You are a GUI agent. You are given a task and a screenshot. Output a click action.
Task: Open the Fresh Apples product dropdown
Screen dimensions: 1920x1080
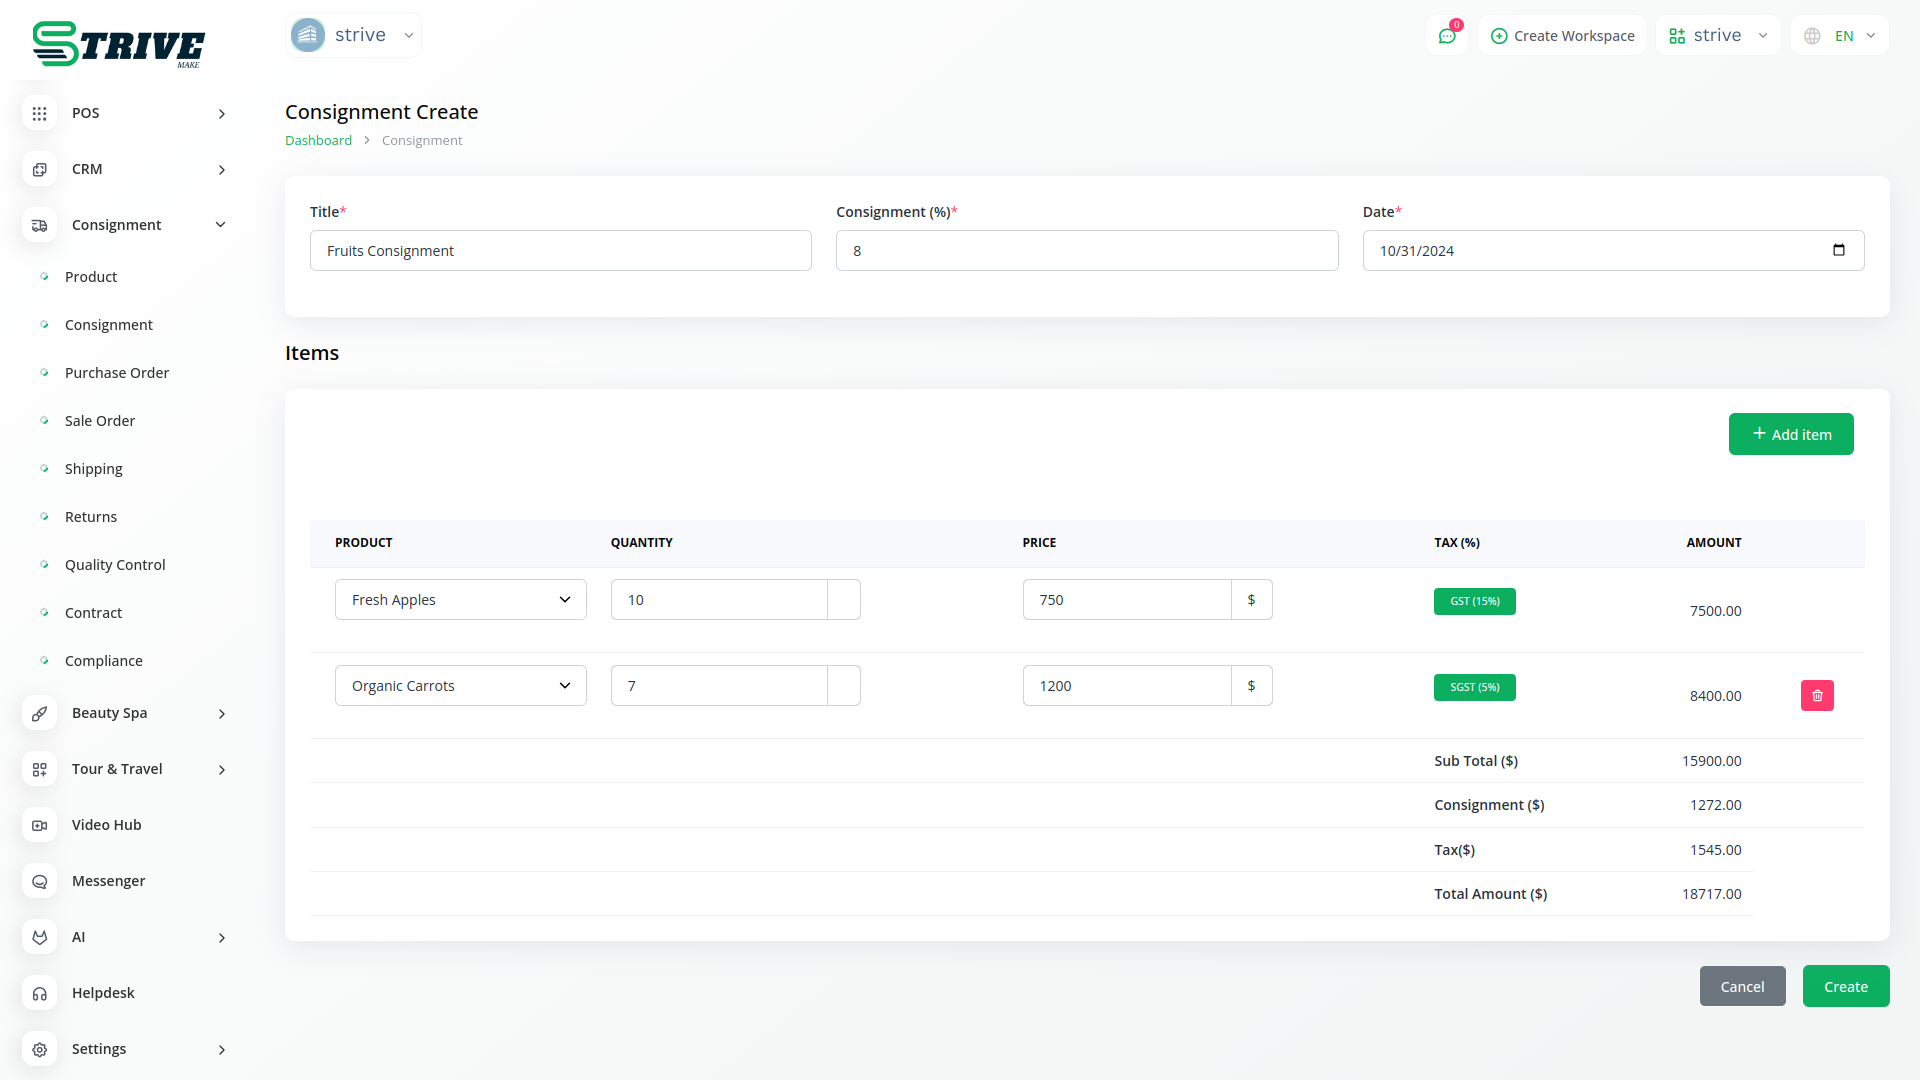pyautogui.click(x=460, y=600)
